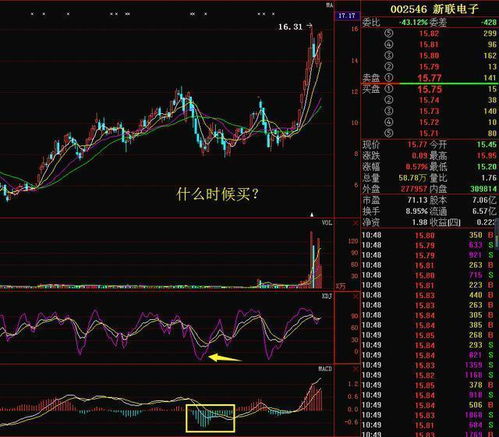Select the circled 1 sell level icon
The width and height of the screenshot is (499, 437).
pyautogui.click(x=389, y=78)
